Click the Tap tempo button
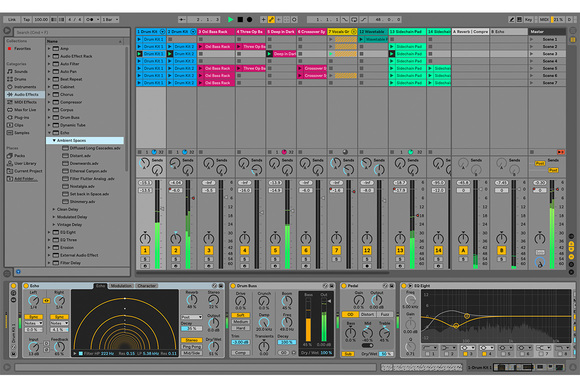Screen dimensions: 580x387 pos(26,19)
